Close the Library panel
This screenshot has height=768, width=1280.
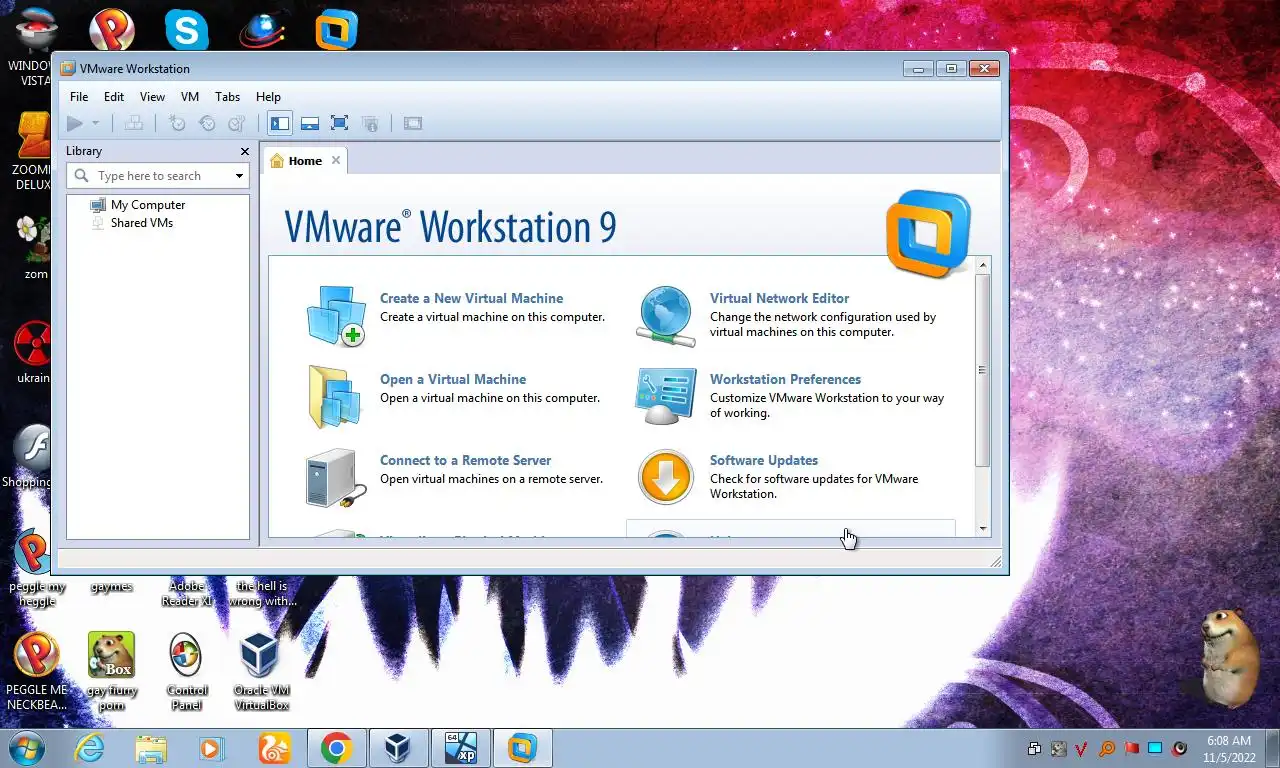[x=245, y=151]
